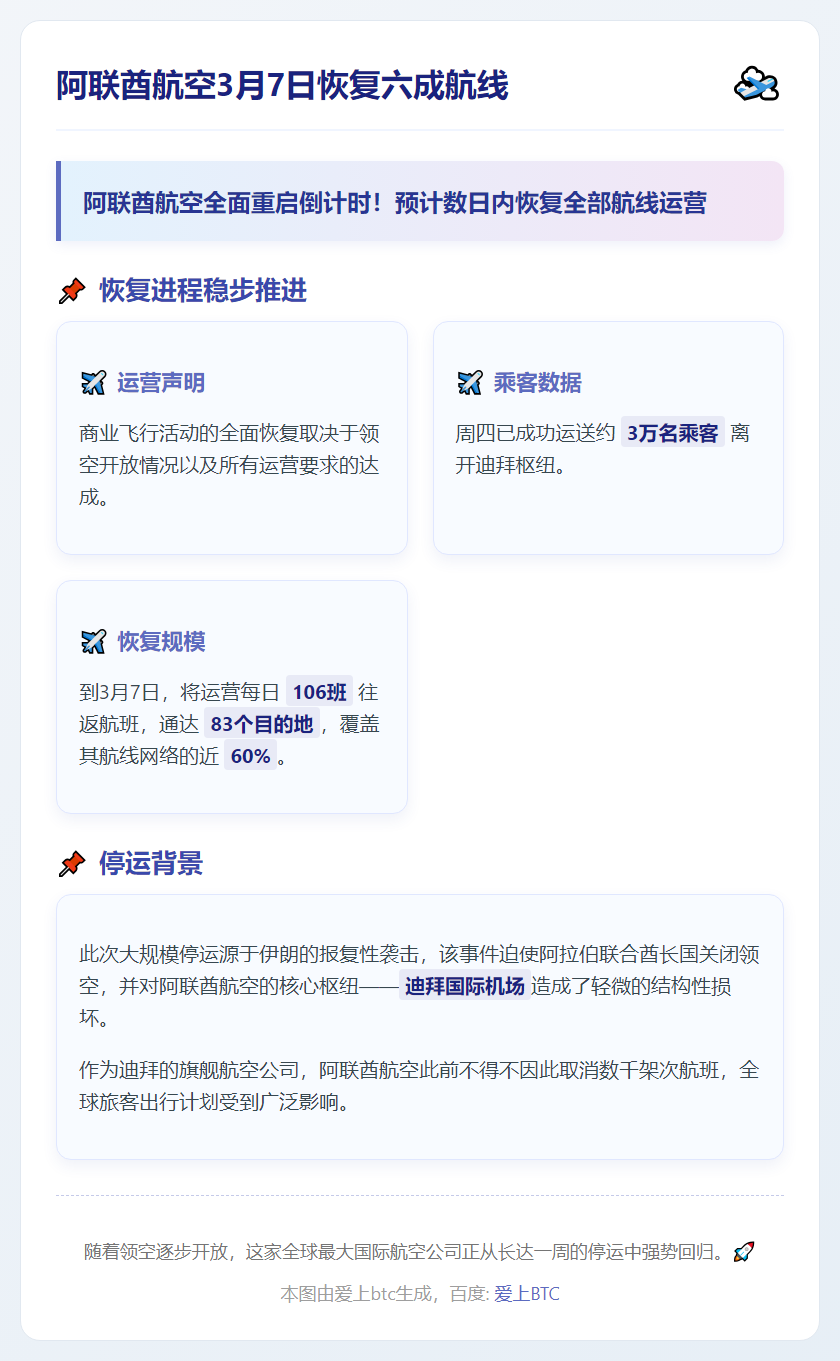Click the rocket icon in the footer
Screen dimensions: 840x1361
pos(744,1251)
